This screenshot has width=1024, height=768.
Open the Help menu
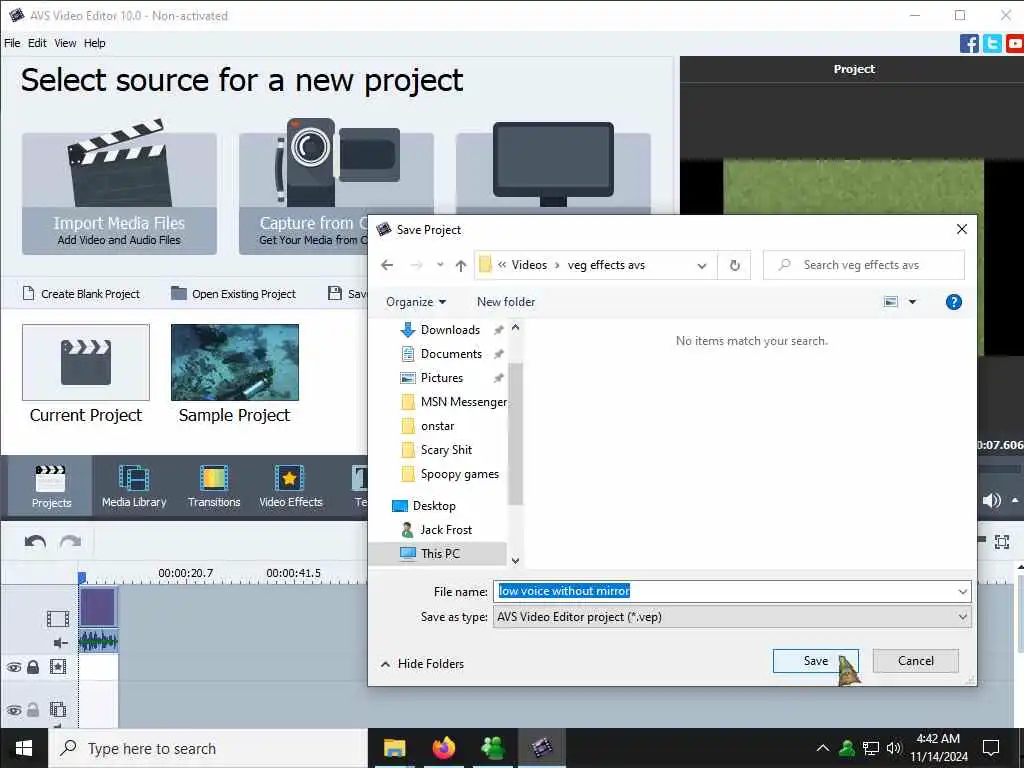point(95,43)
